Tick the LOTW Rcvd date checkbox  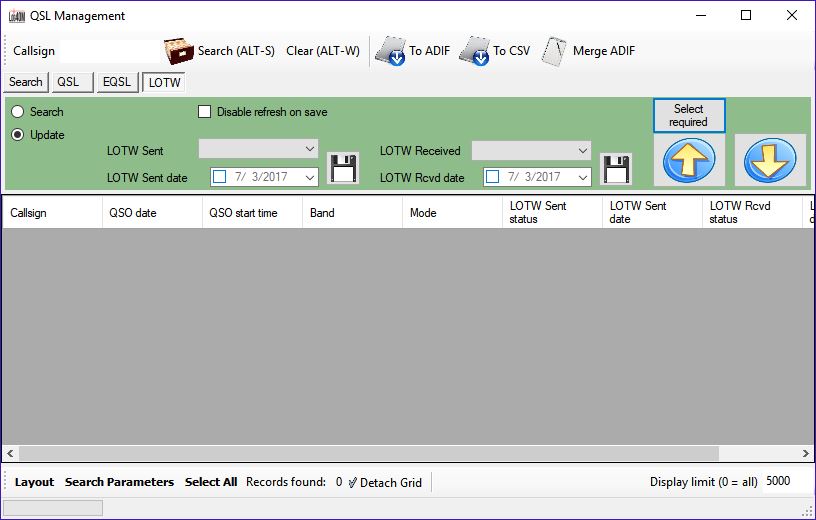pyautogui.click(x=492, y=177)
